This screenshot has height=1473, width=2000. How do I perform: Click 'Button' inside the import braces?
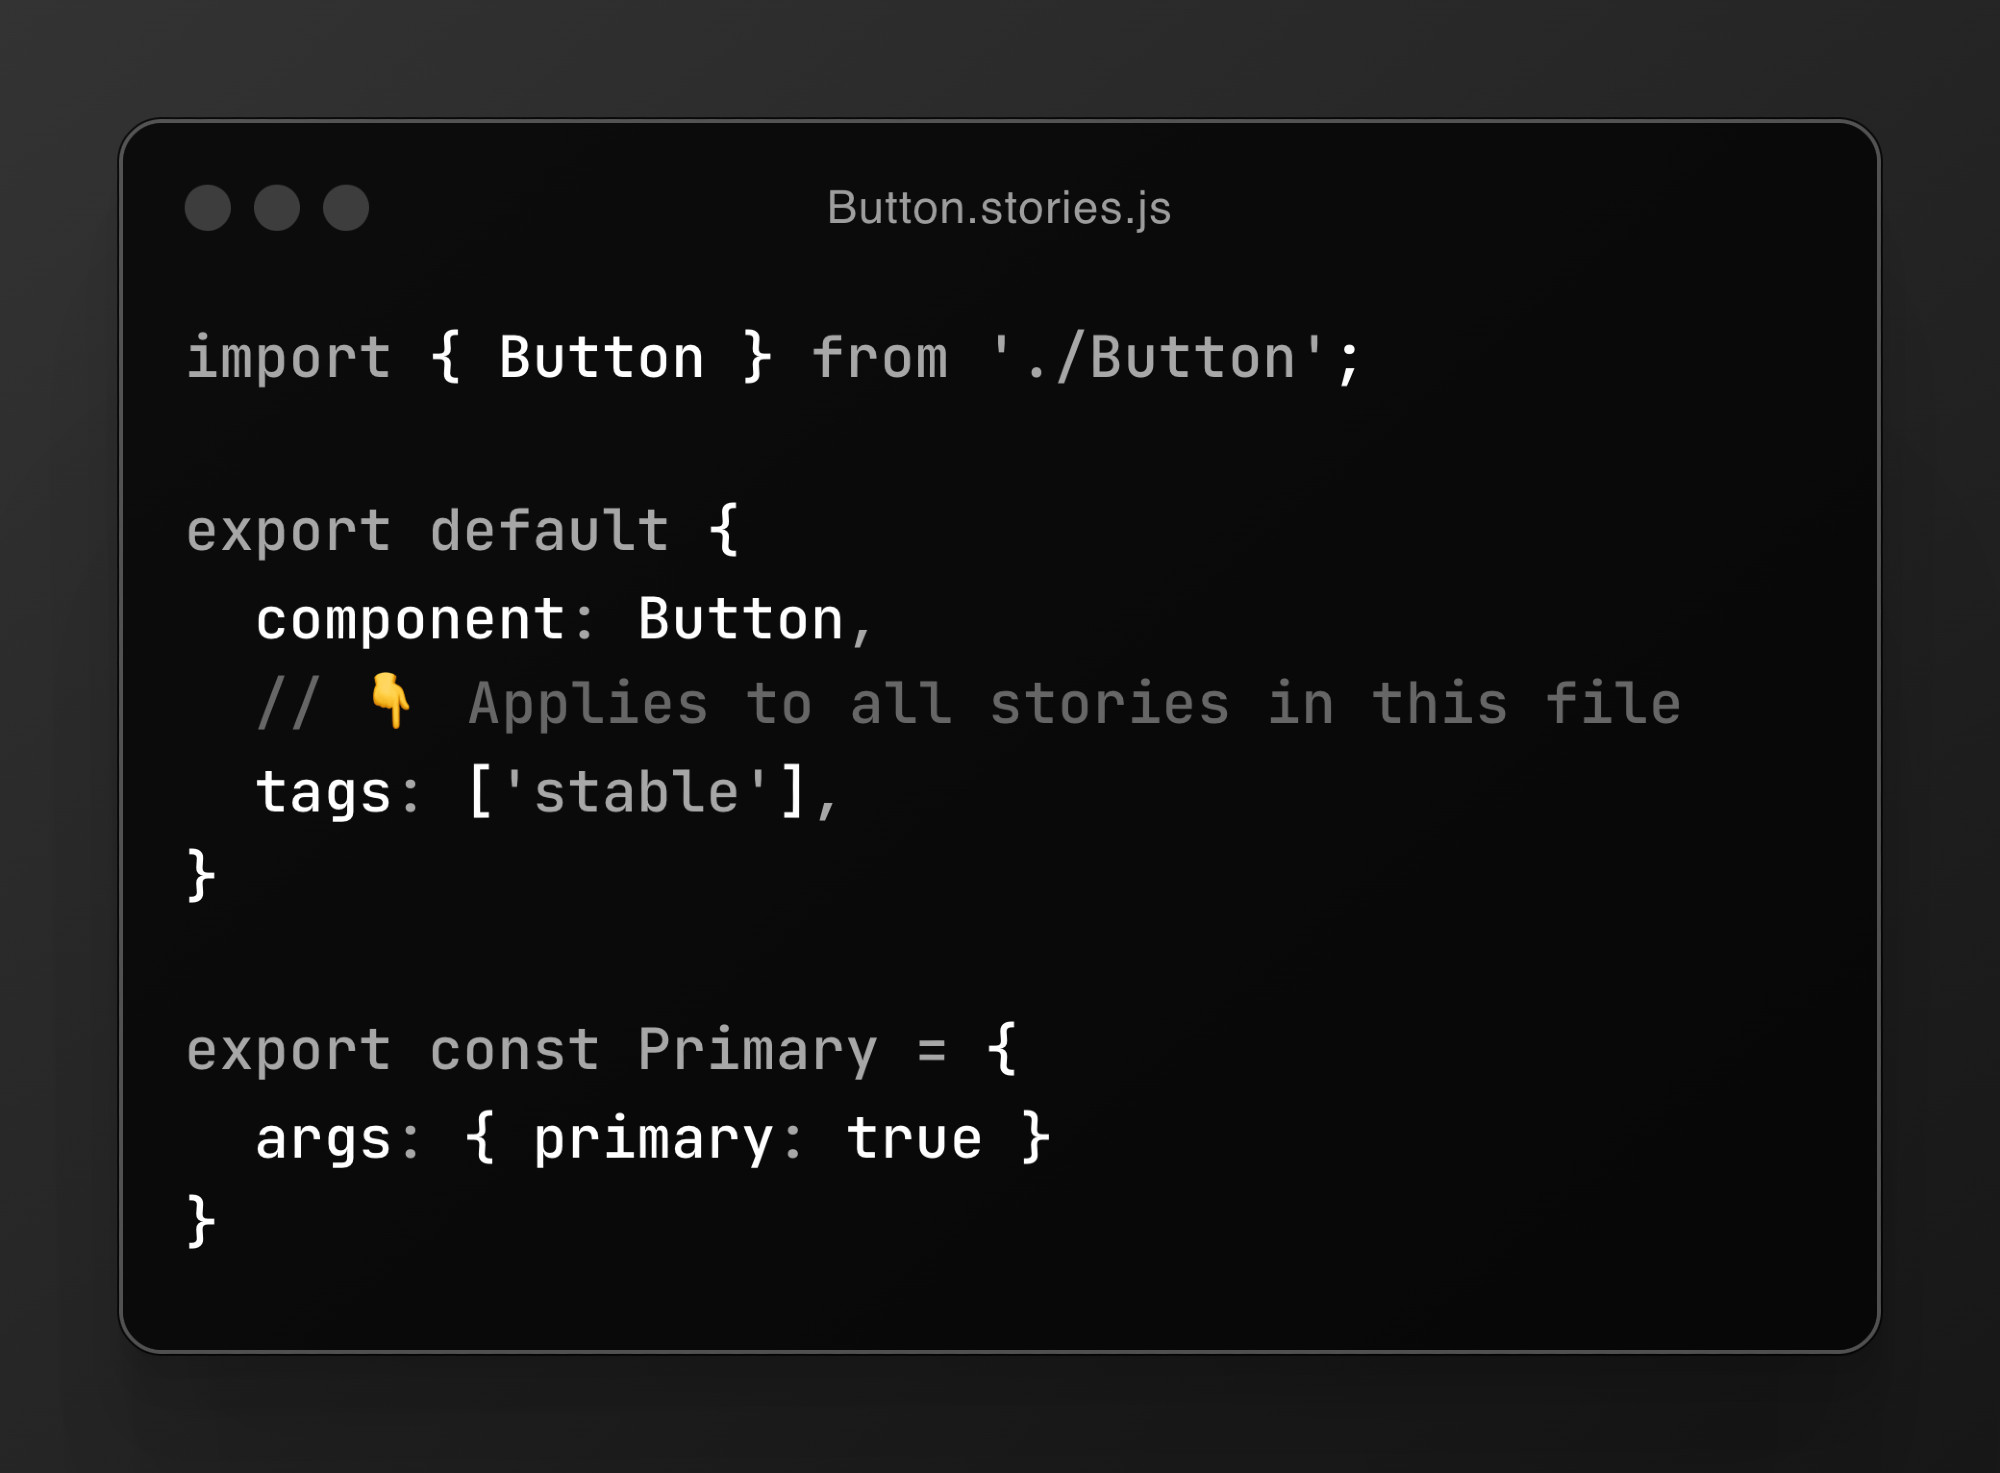click(602, 358)
